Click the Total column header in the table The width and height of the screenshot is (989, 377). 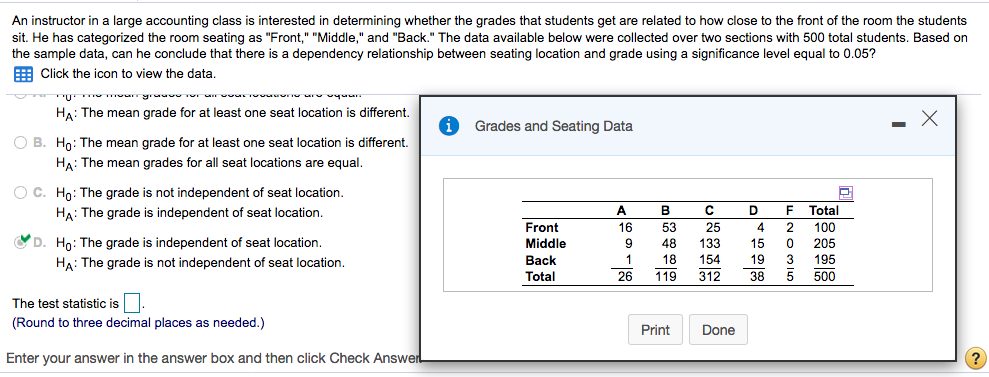coord(824,211)
